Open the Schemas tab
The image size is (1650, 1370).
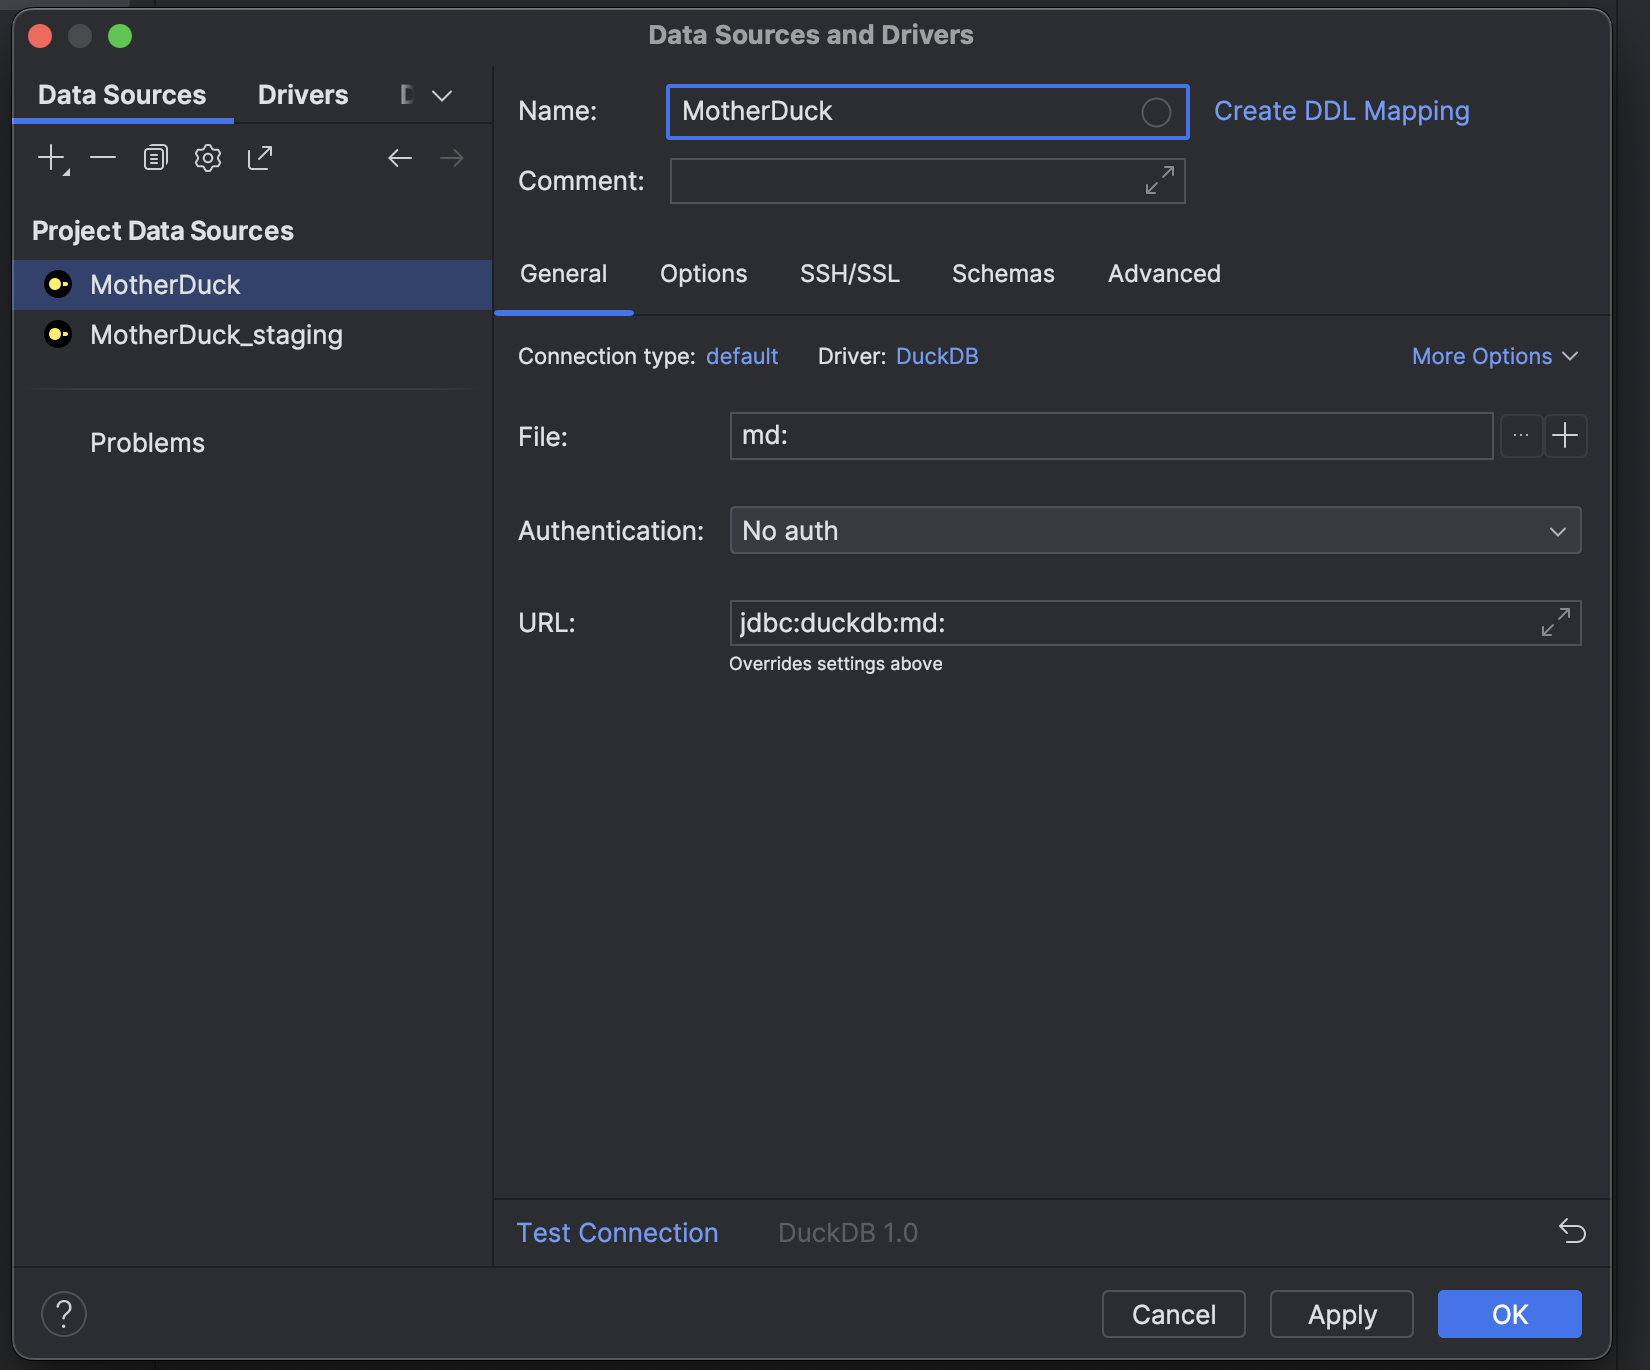(x=1003, y=274)
